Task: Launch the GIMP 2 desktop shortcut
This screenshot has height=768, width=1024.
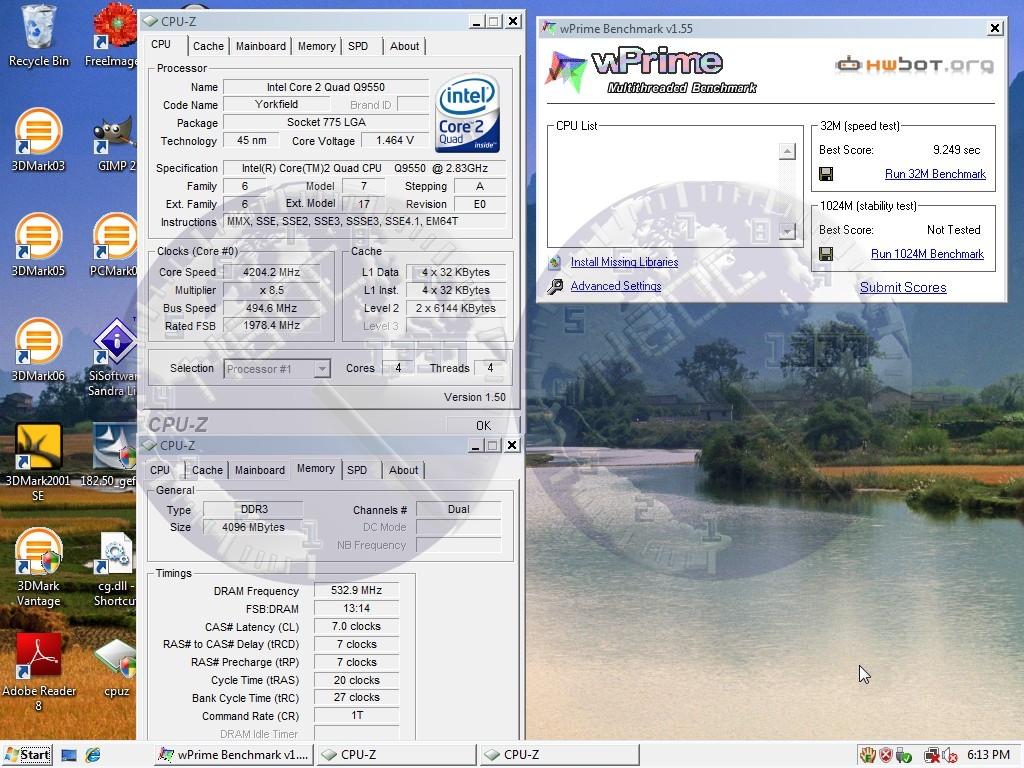Action: [115, 140]
